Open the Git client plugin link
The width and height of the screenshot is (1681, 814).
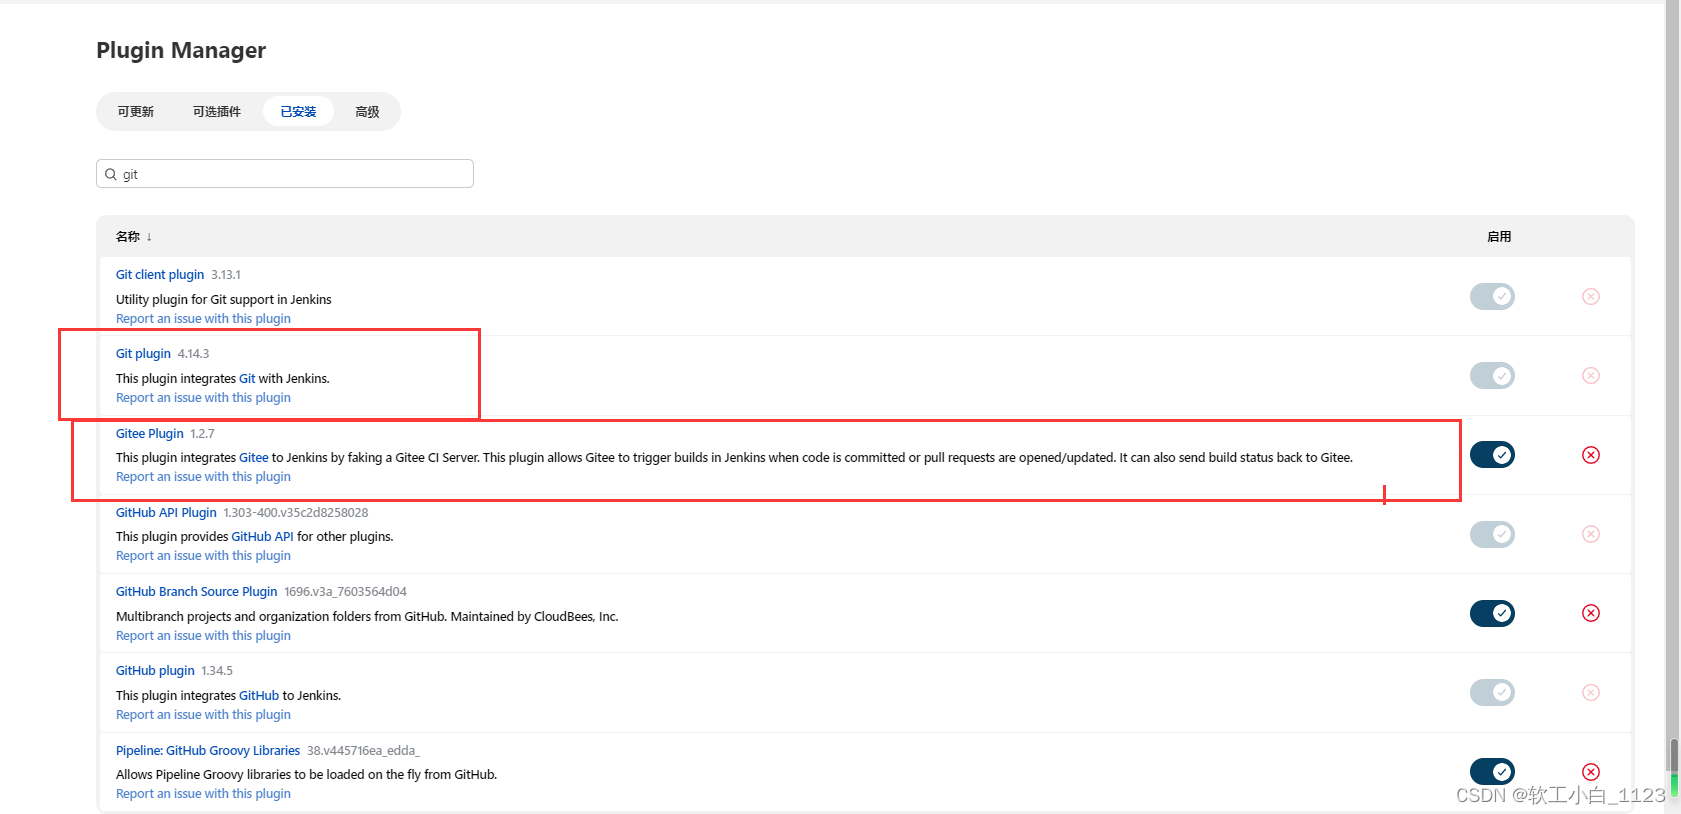(160, 275)
